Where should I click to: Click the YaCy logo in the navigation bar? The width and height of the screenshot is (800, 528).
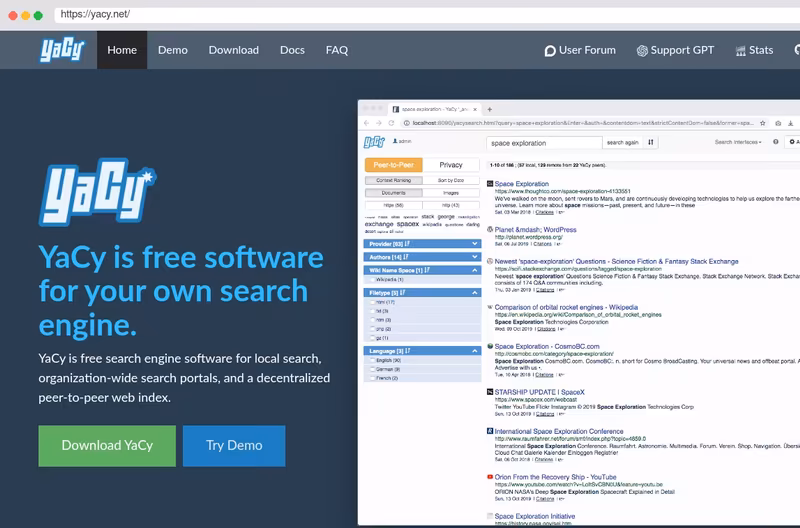[x=62, y=49]
